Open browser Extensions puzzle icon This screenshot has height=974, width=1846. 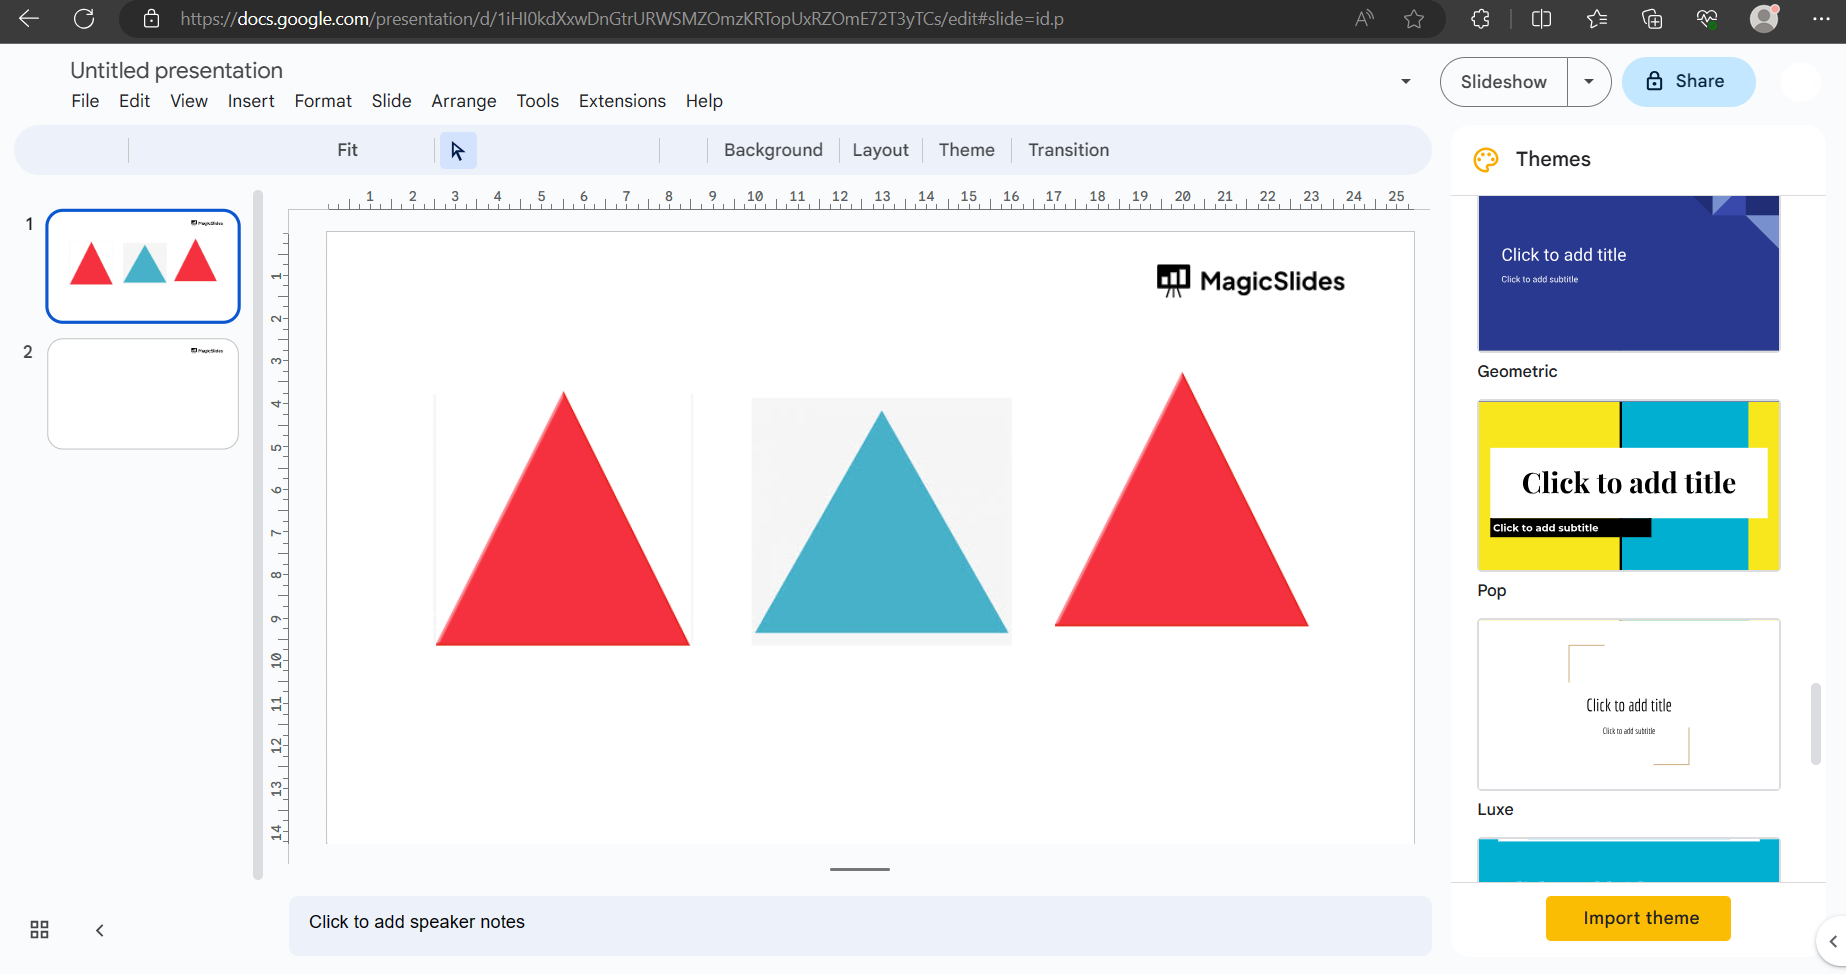[x=1481, y=19]
